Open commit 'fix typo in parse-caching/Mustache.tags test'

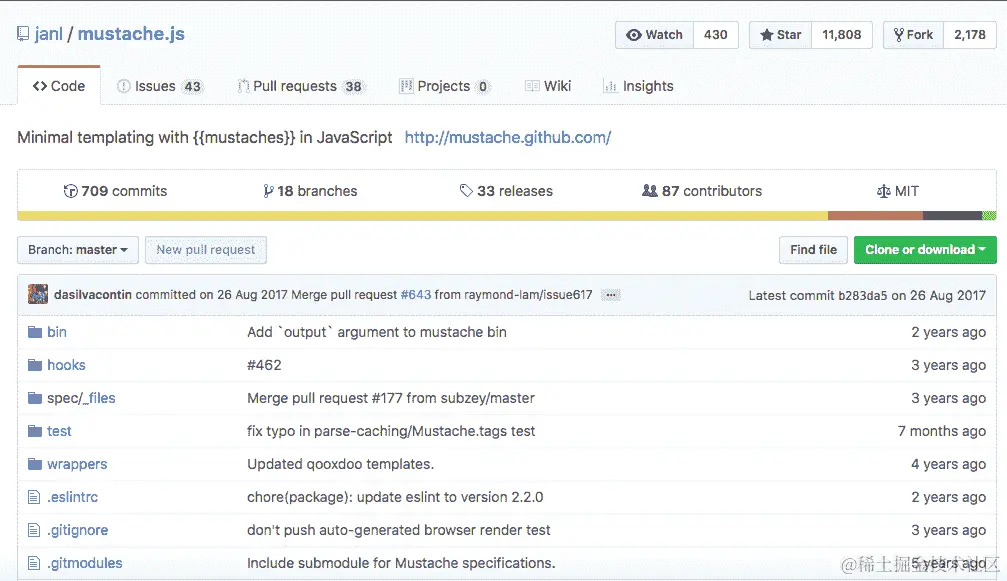pyautogui.click(x=391, y=431)
